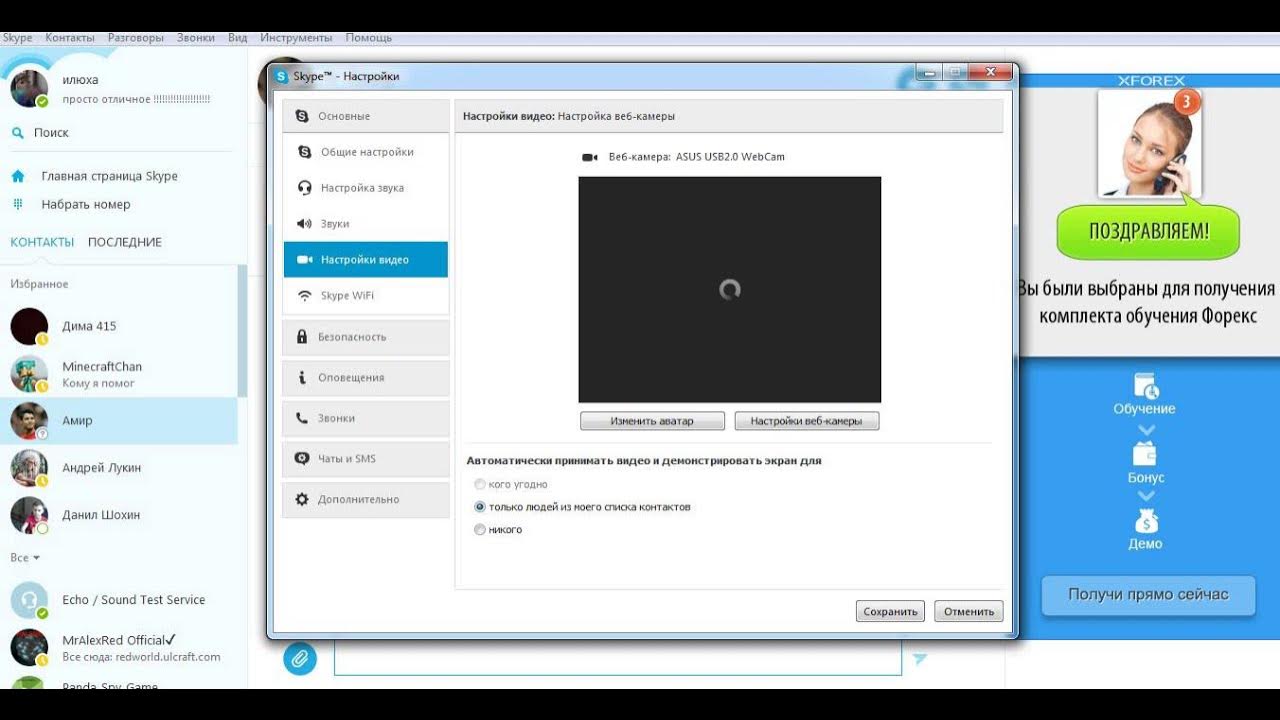
Task: Click the phone icon beside Звонки section
Action: click(x=302, y=418)
